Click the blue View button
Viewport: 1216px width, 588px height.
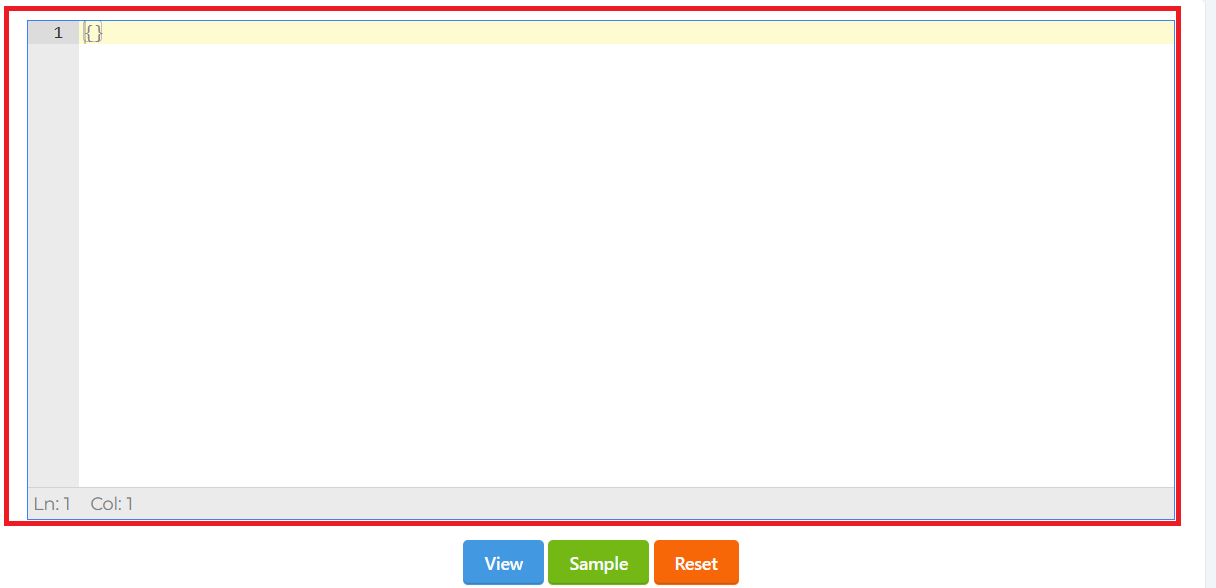click(x=503, y=563)
